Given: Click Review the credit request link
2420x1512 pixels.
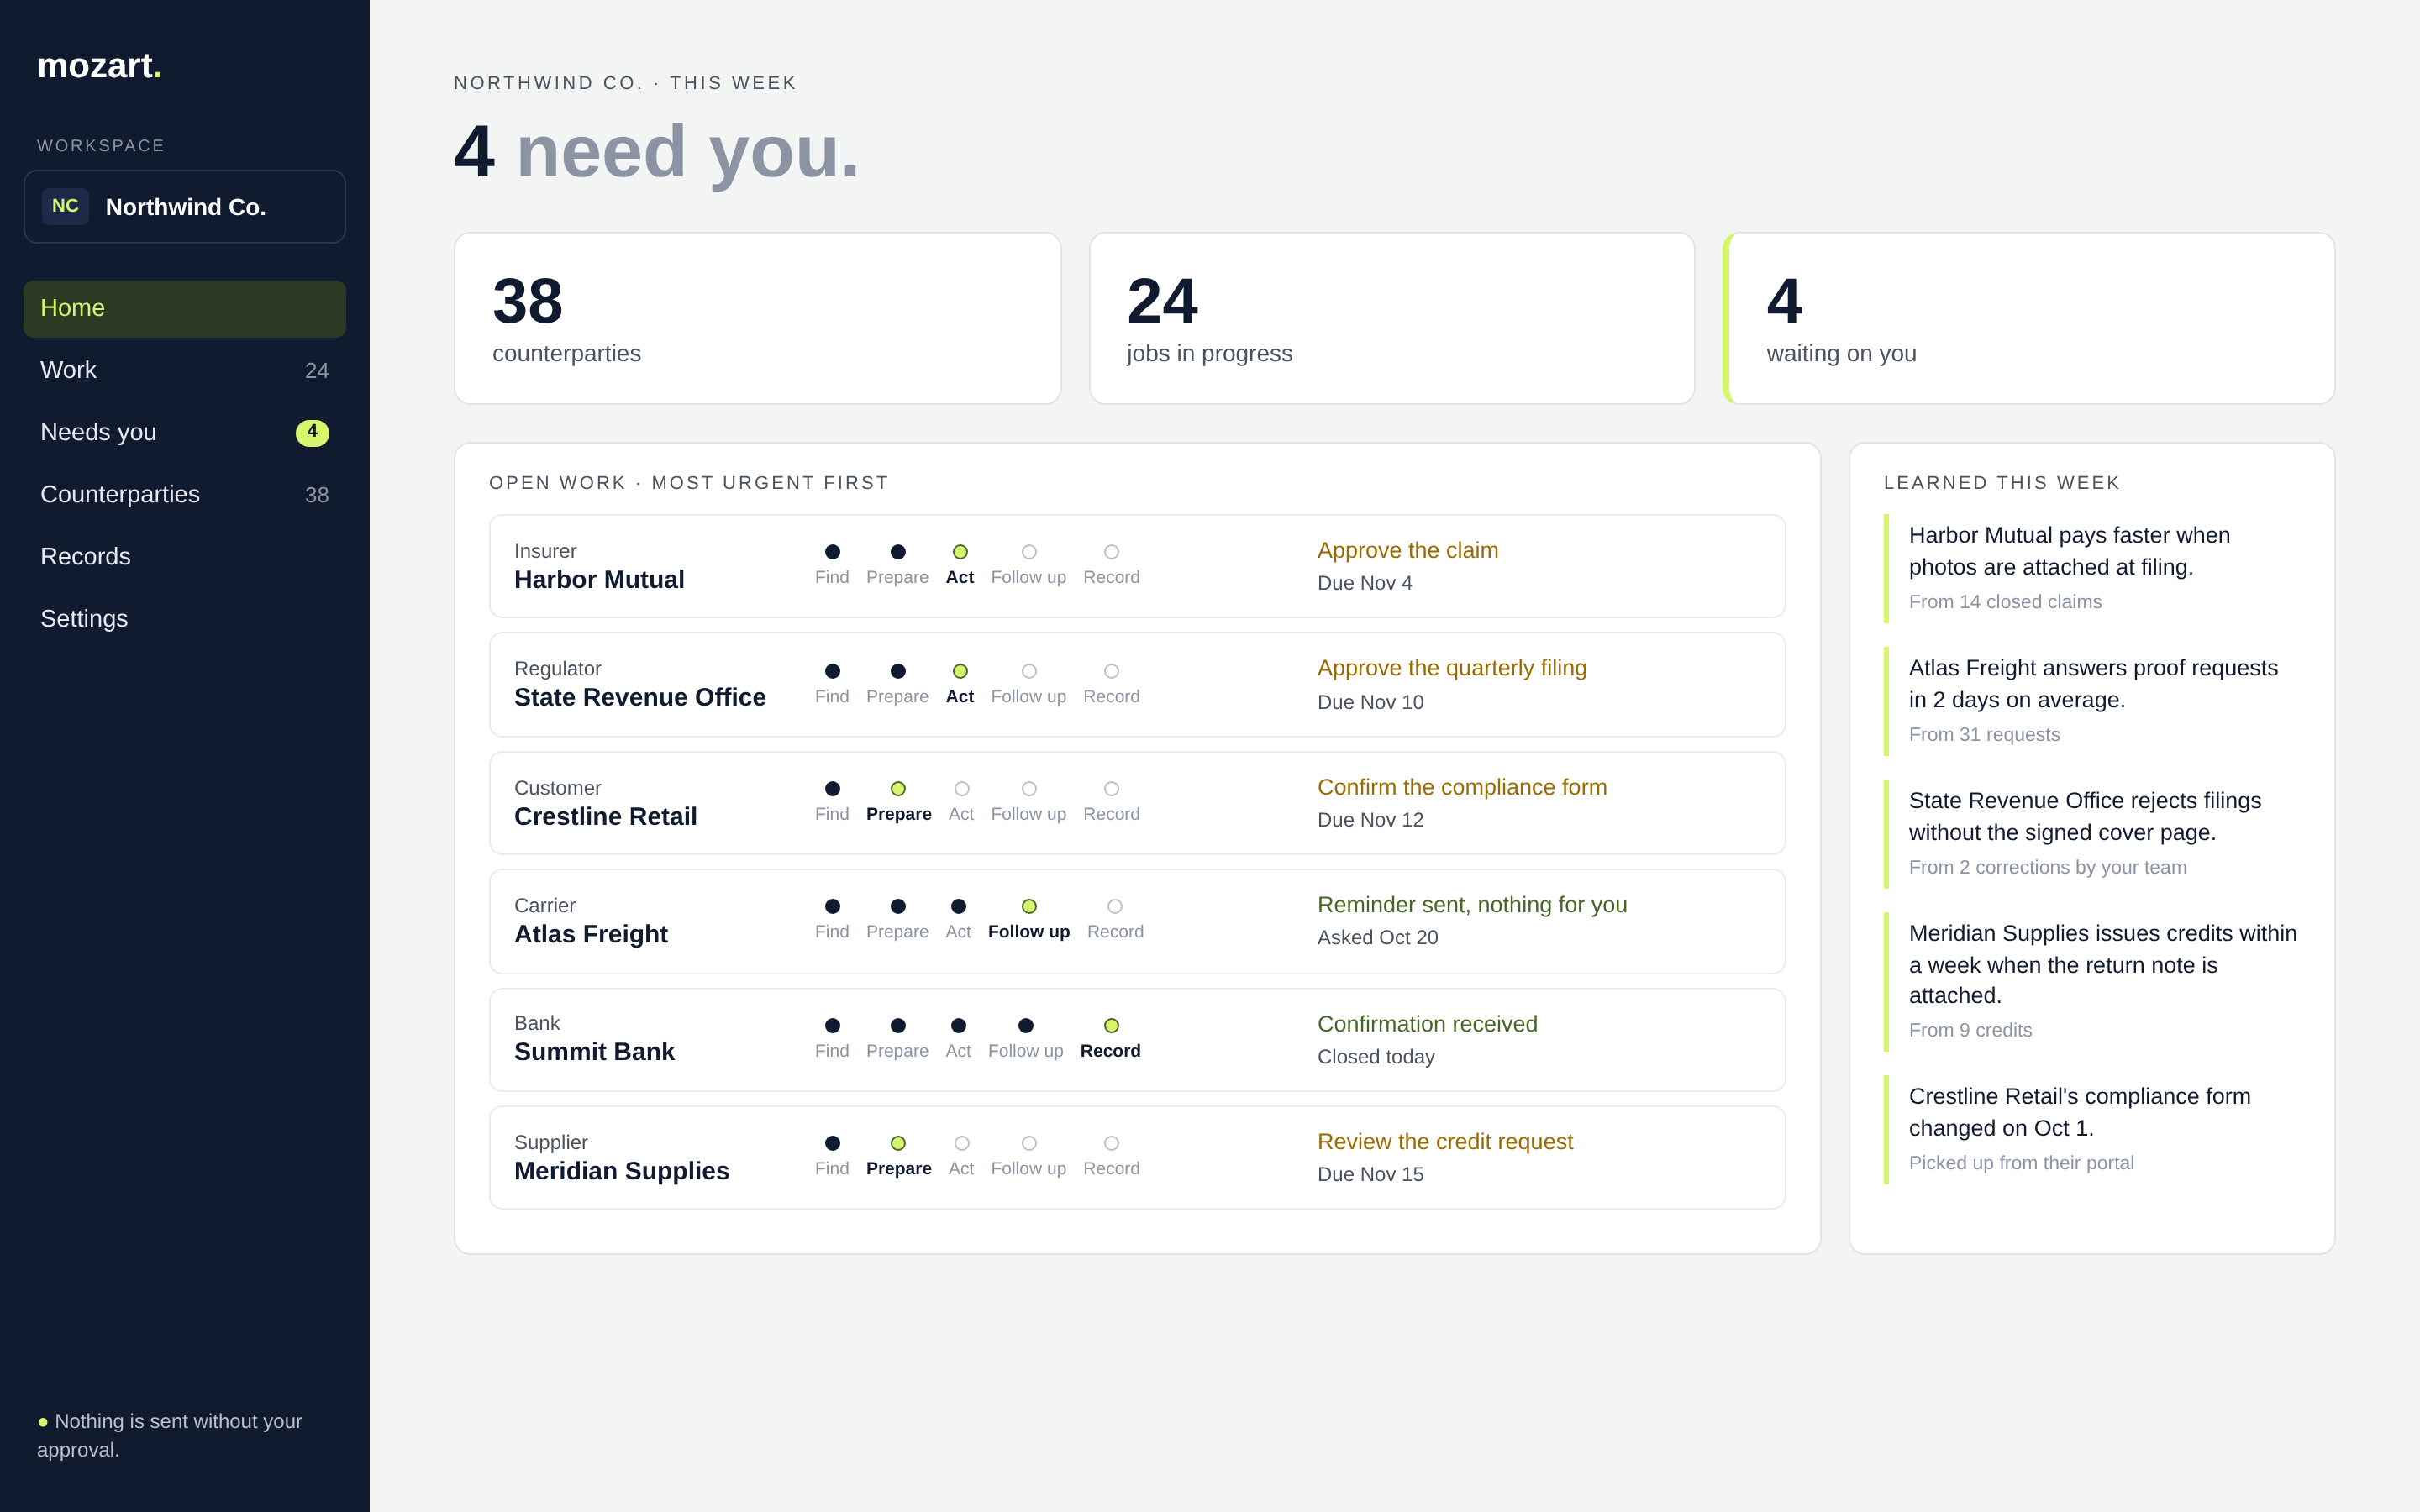Looking at the screenshot, I should click(1445, 1141).
